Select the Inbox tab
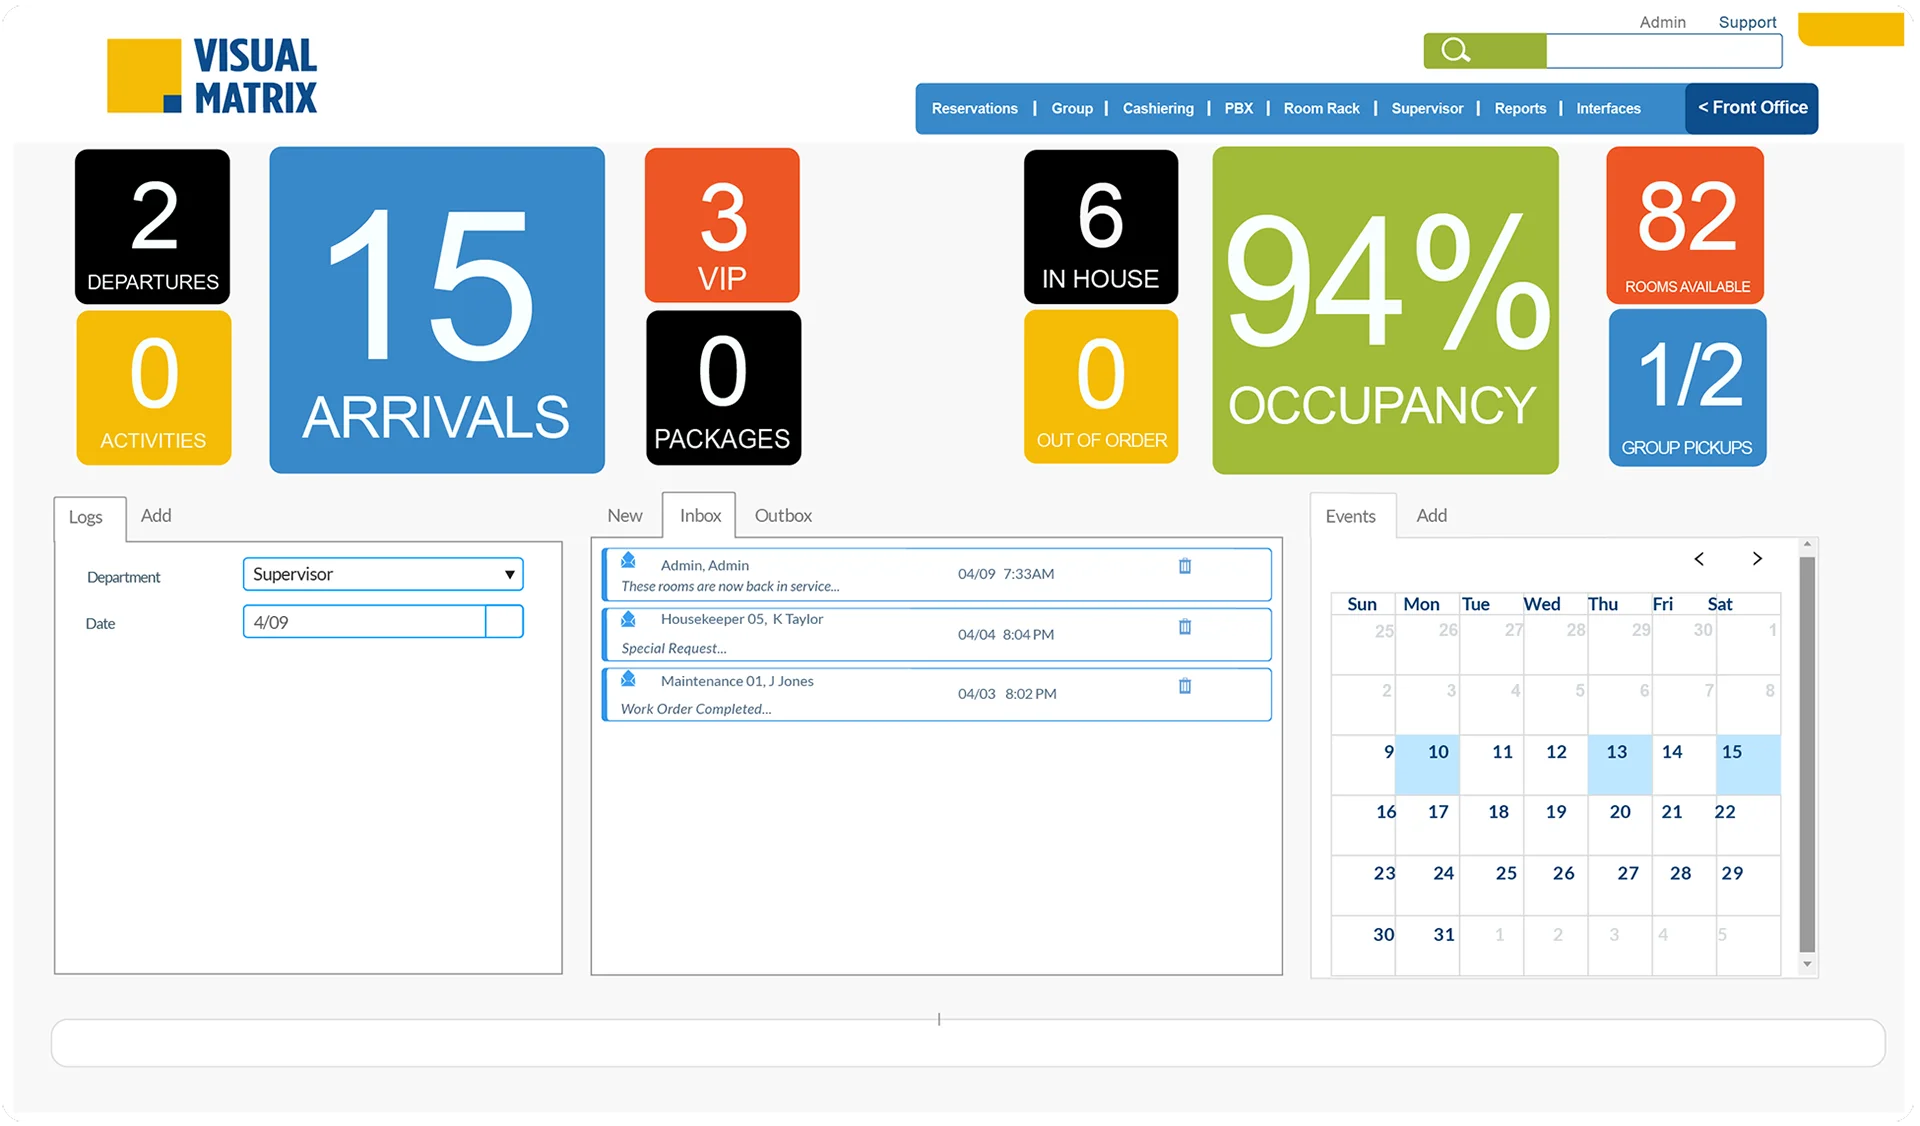Screen dimensions: 1920x1126 click(700, 516)
